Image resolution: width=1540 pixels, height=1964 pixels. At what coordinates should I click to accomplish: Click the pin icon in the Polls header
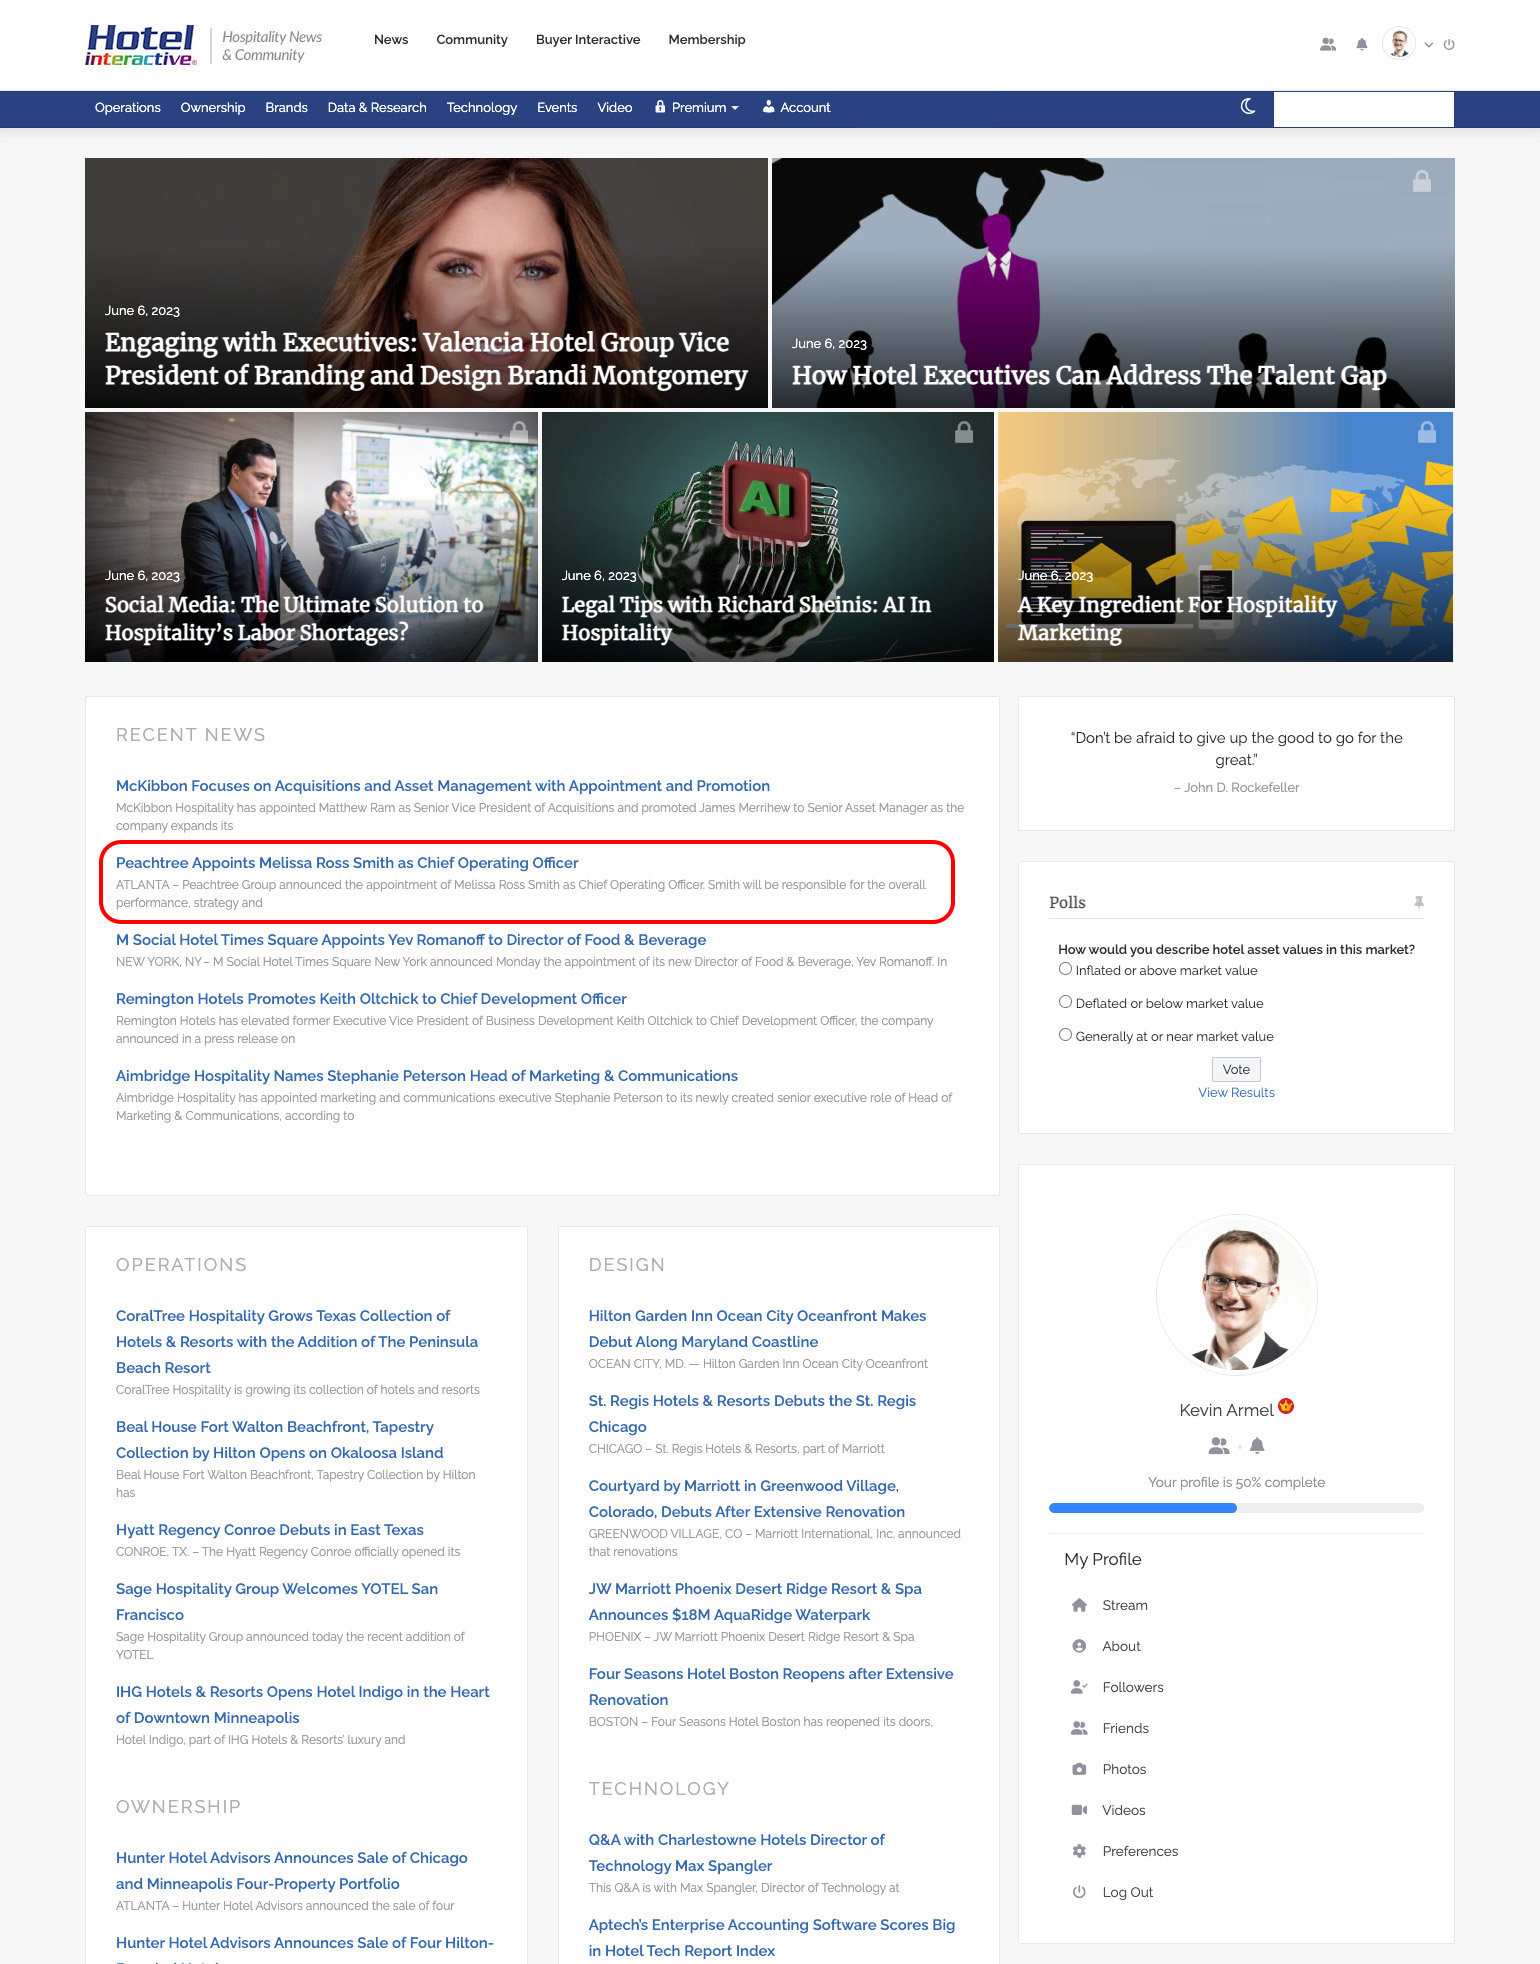1418,902
